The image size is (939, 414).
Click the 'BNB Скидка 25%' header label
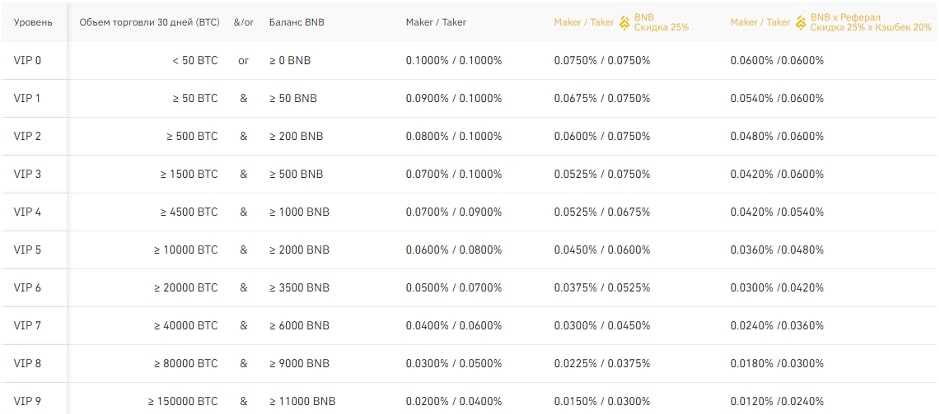661,22
